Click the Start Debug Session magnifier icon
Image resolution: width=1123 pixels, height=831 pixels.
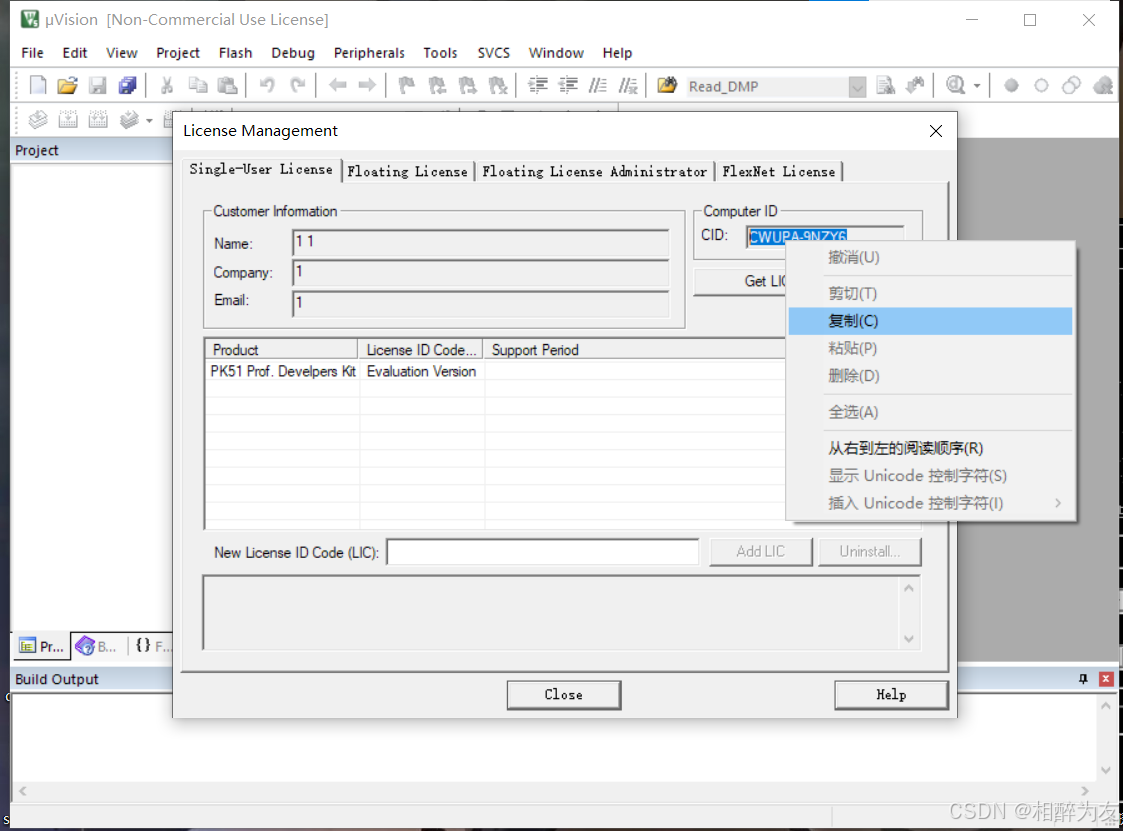955,86
